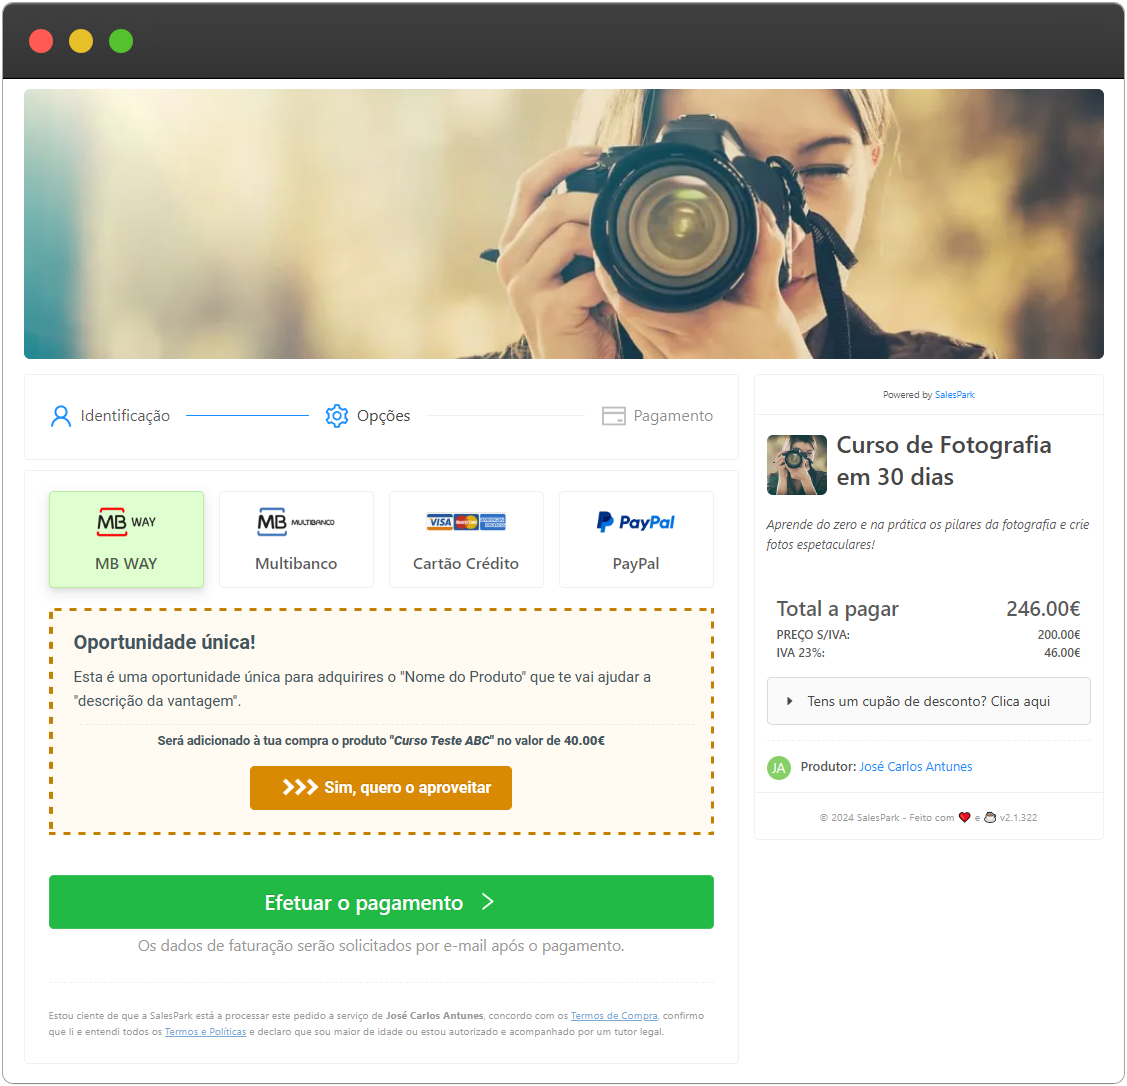The width and height of the screenshot is (1127, 1086).
Task: Click the JA producer avatar
Action: (x=778, y=767)
